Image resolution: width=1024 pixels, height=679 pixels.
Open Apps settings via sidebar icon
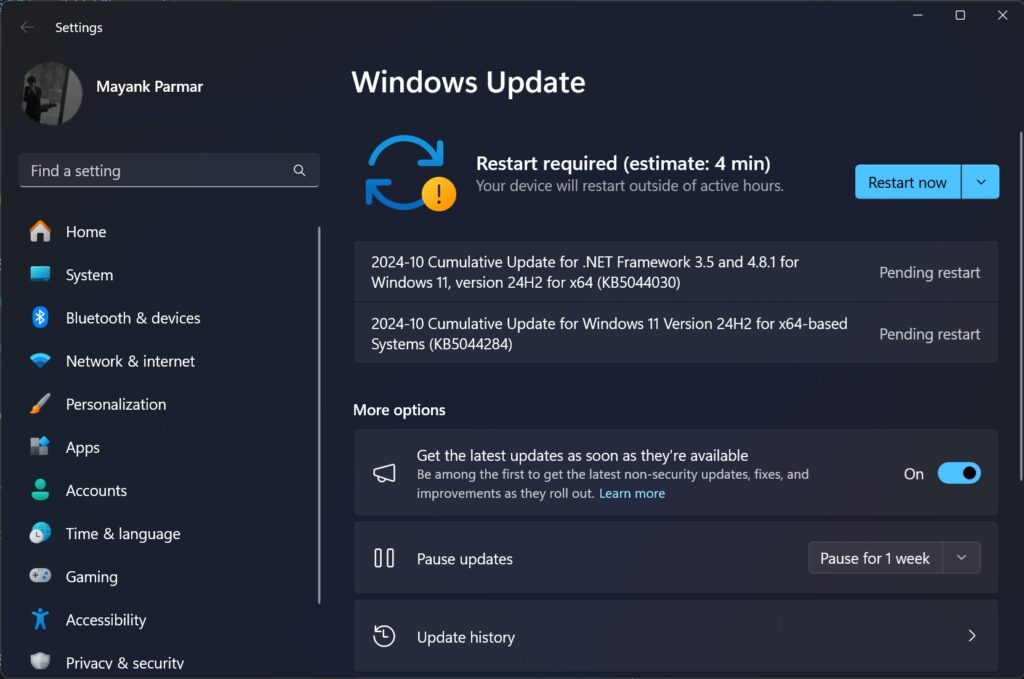point(41,447)
